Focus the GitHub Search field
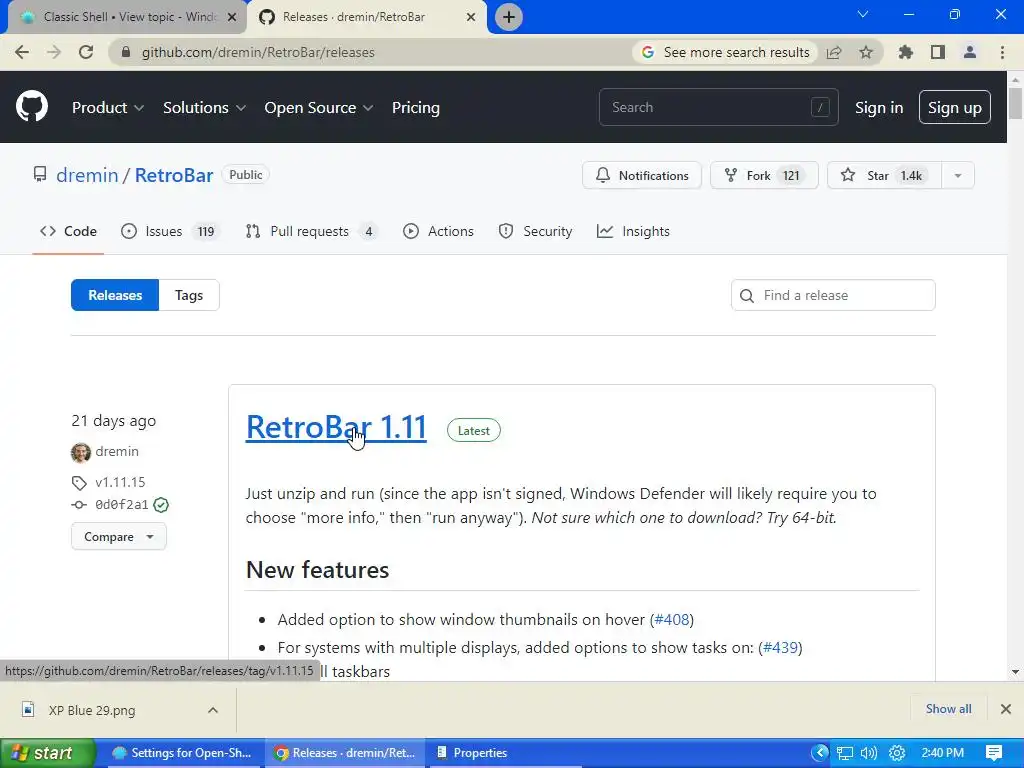 click(x=718, y=107)
